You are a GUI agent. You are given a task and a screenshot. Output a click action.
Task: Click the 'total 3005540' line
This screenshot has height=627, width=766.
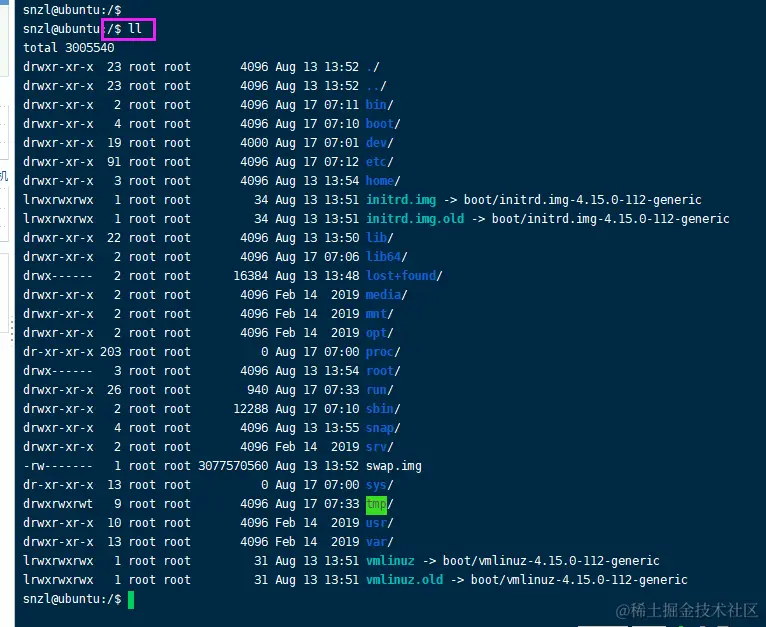pos(69,48)
